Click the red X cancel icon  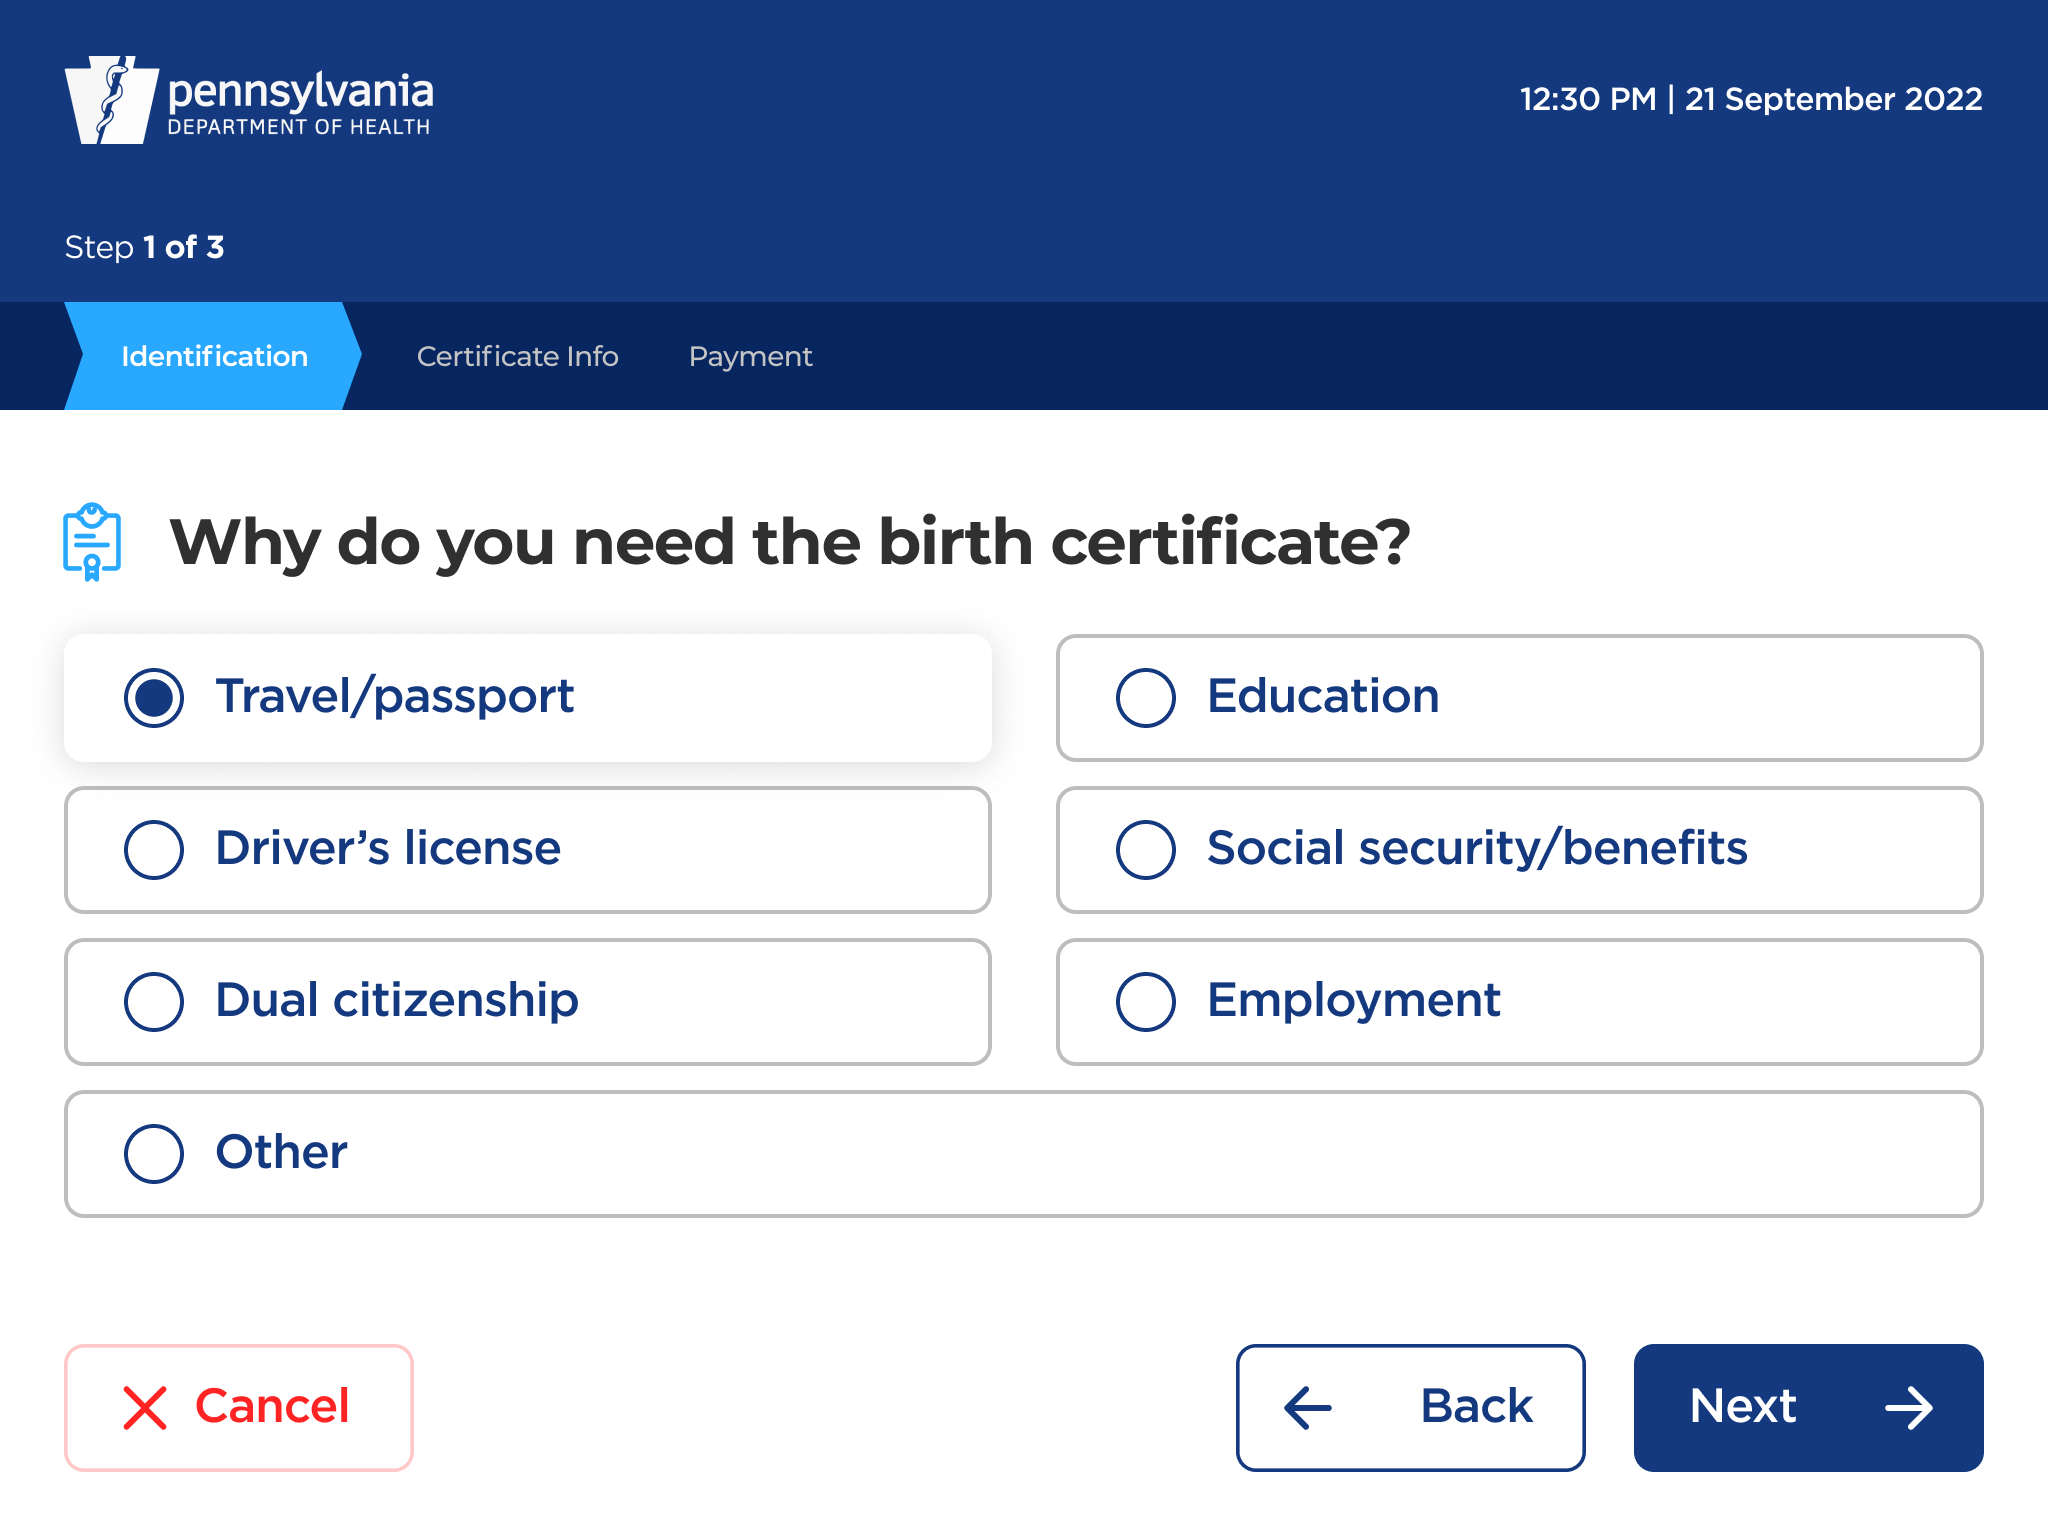[145, 1408]
